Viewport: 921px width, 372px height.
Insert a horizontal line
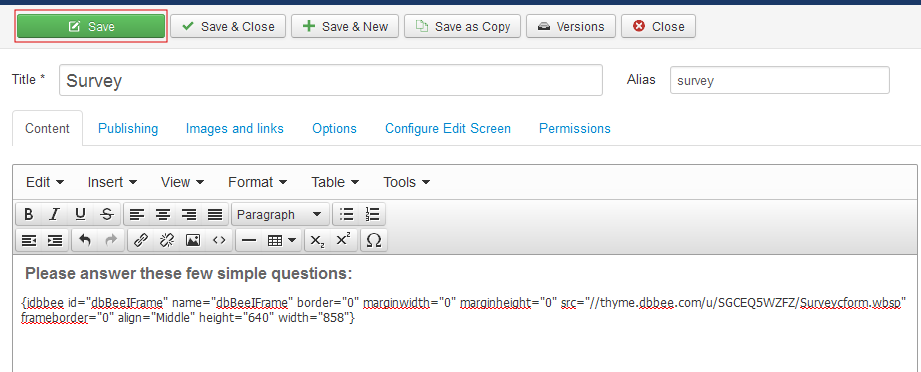click(x=249, y=240)
